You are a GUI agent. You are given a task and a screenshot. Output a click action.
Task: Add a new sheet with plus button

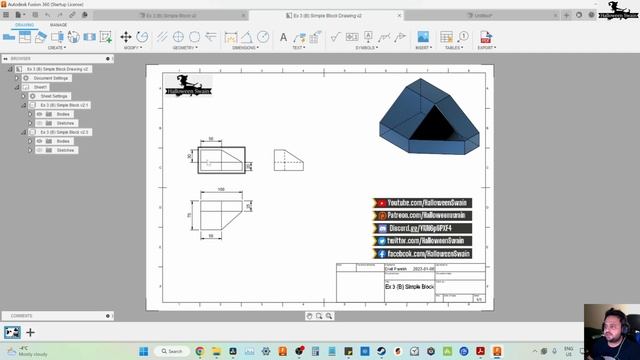pos(30,333)
